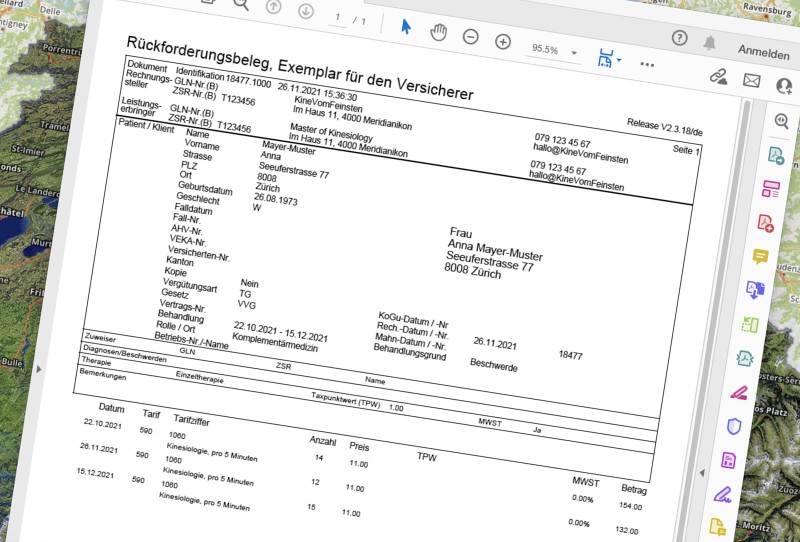Open the fit-width page display dropdown
Viewport: 800px width, 542px height.
pos(609,58)
